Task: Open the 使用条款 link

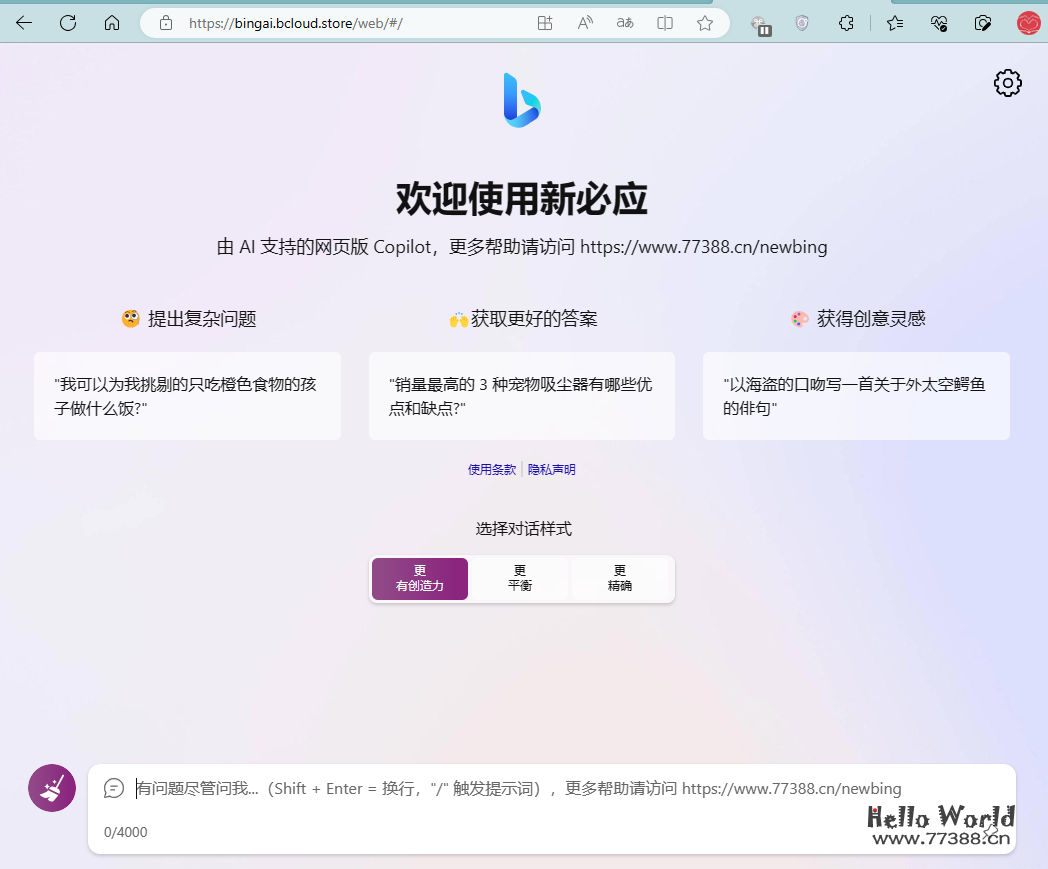Action: click(491, 468)
